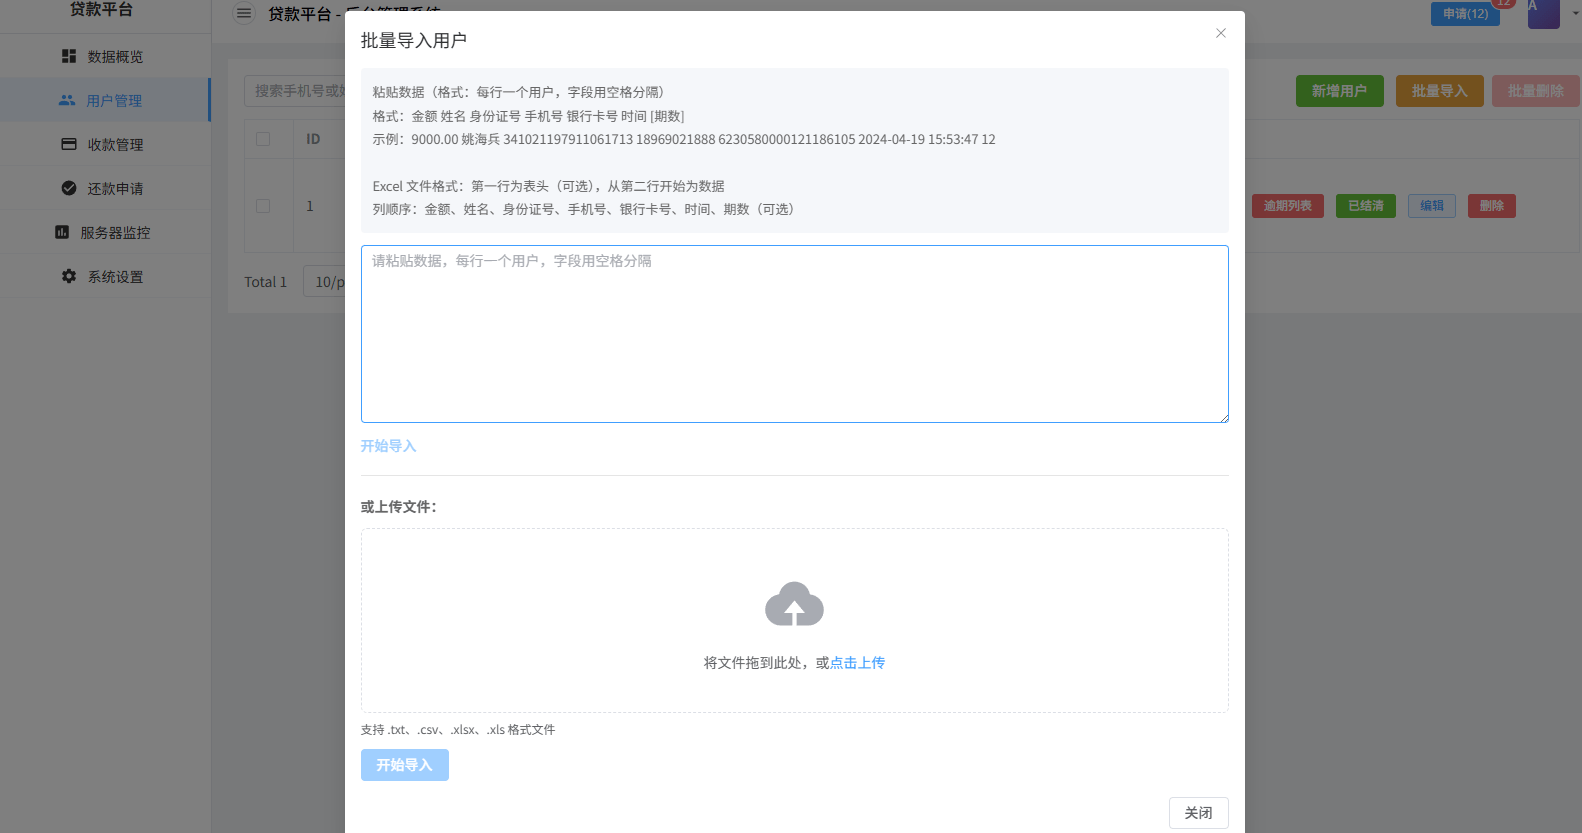Click the 点击上传 link
Image resolution: width=1582 pixels, height=833 pixels.
[857, 663]
